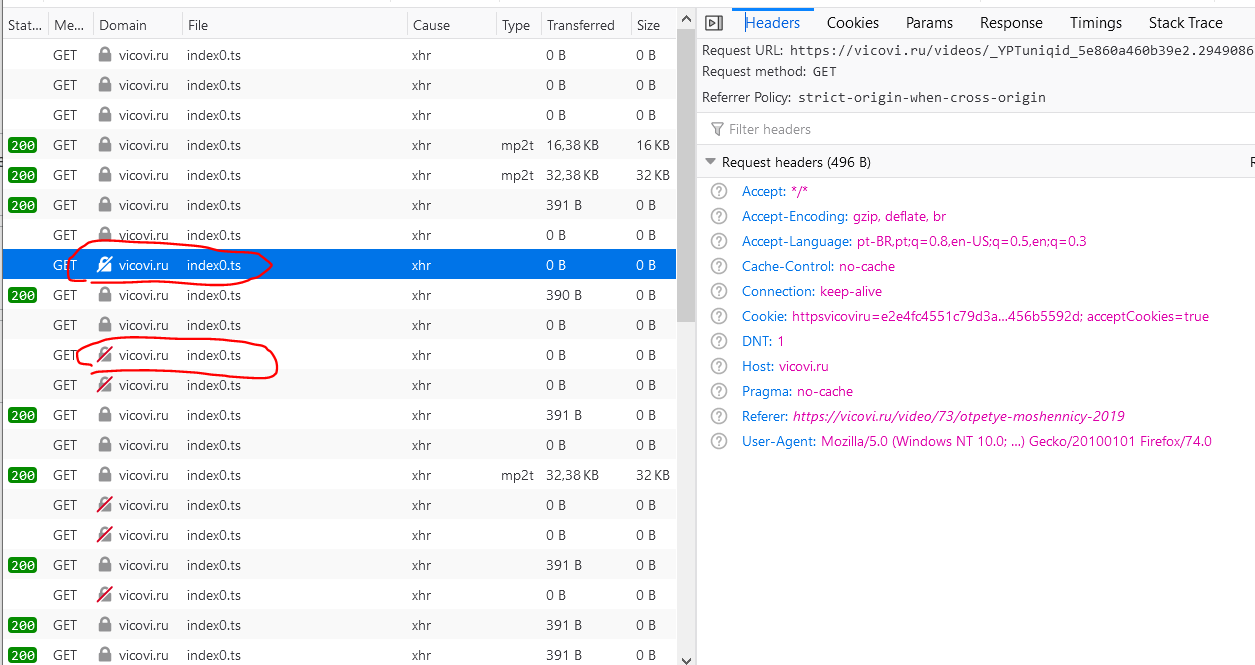Open help icon beside Cache-Control

coord(718,266)
